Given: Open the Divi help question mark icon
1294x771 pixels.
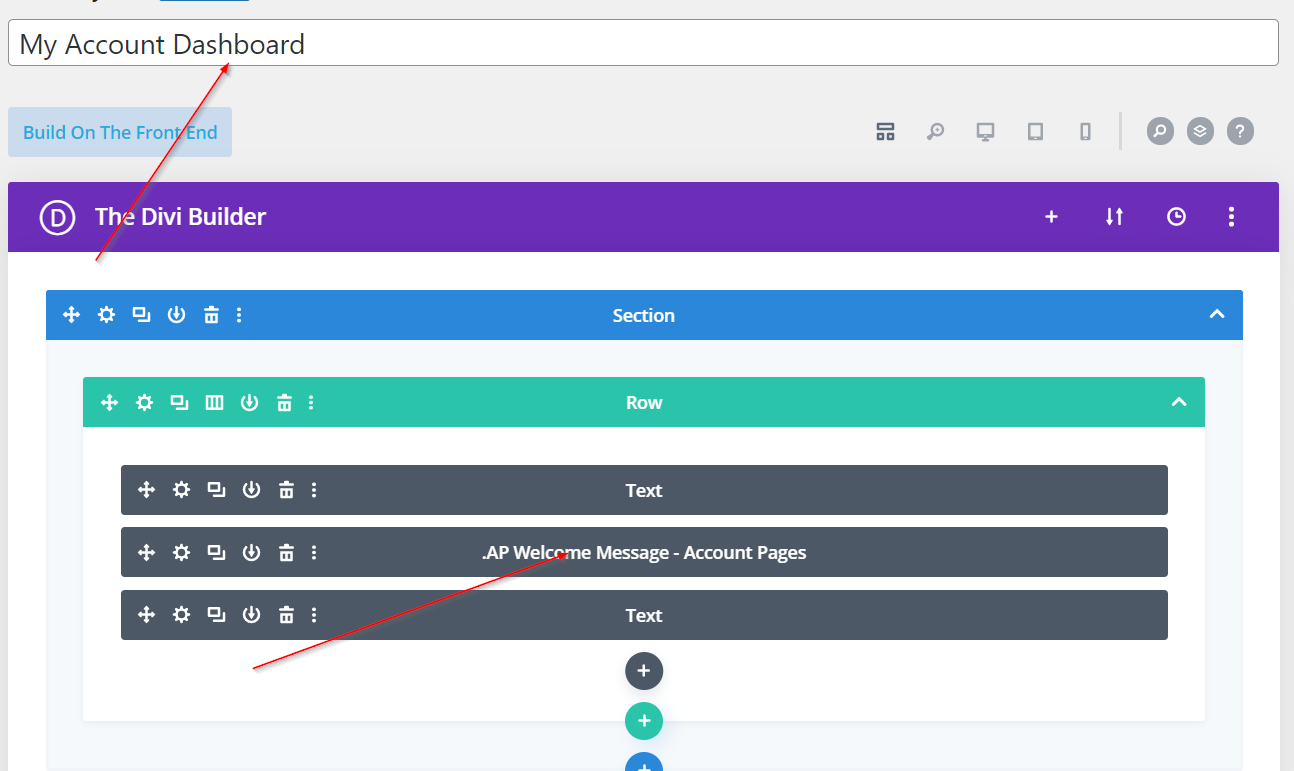Looking at the screenshot, I should point(1240,131).
